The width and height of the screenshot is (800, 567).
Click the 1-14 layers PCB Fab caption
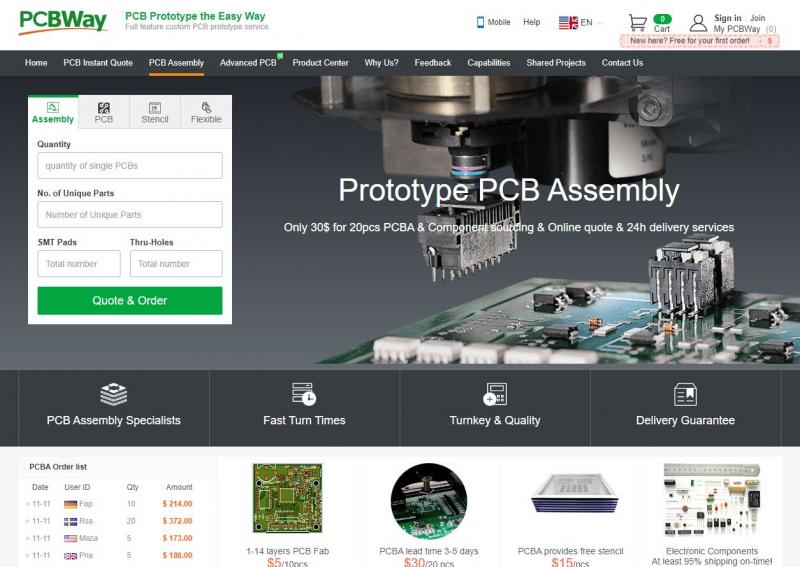coord(287,551)
